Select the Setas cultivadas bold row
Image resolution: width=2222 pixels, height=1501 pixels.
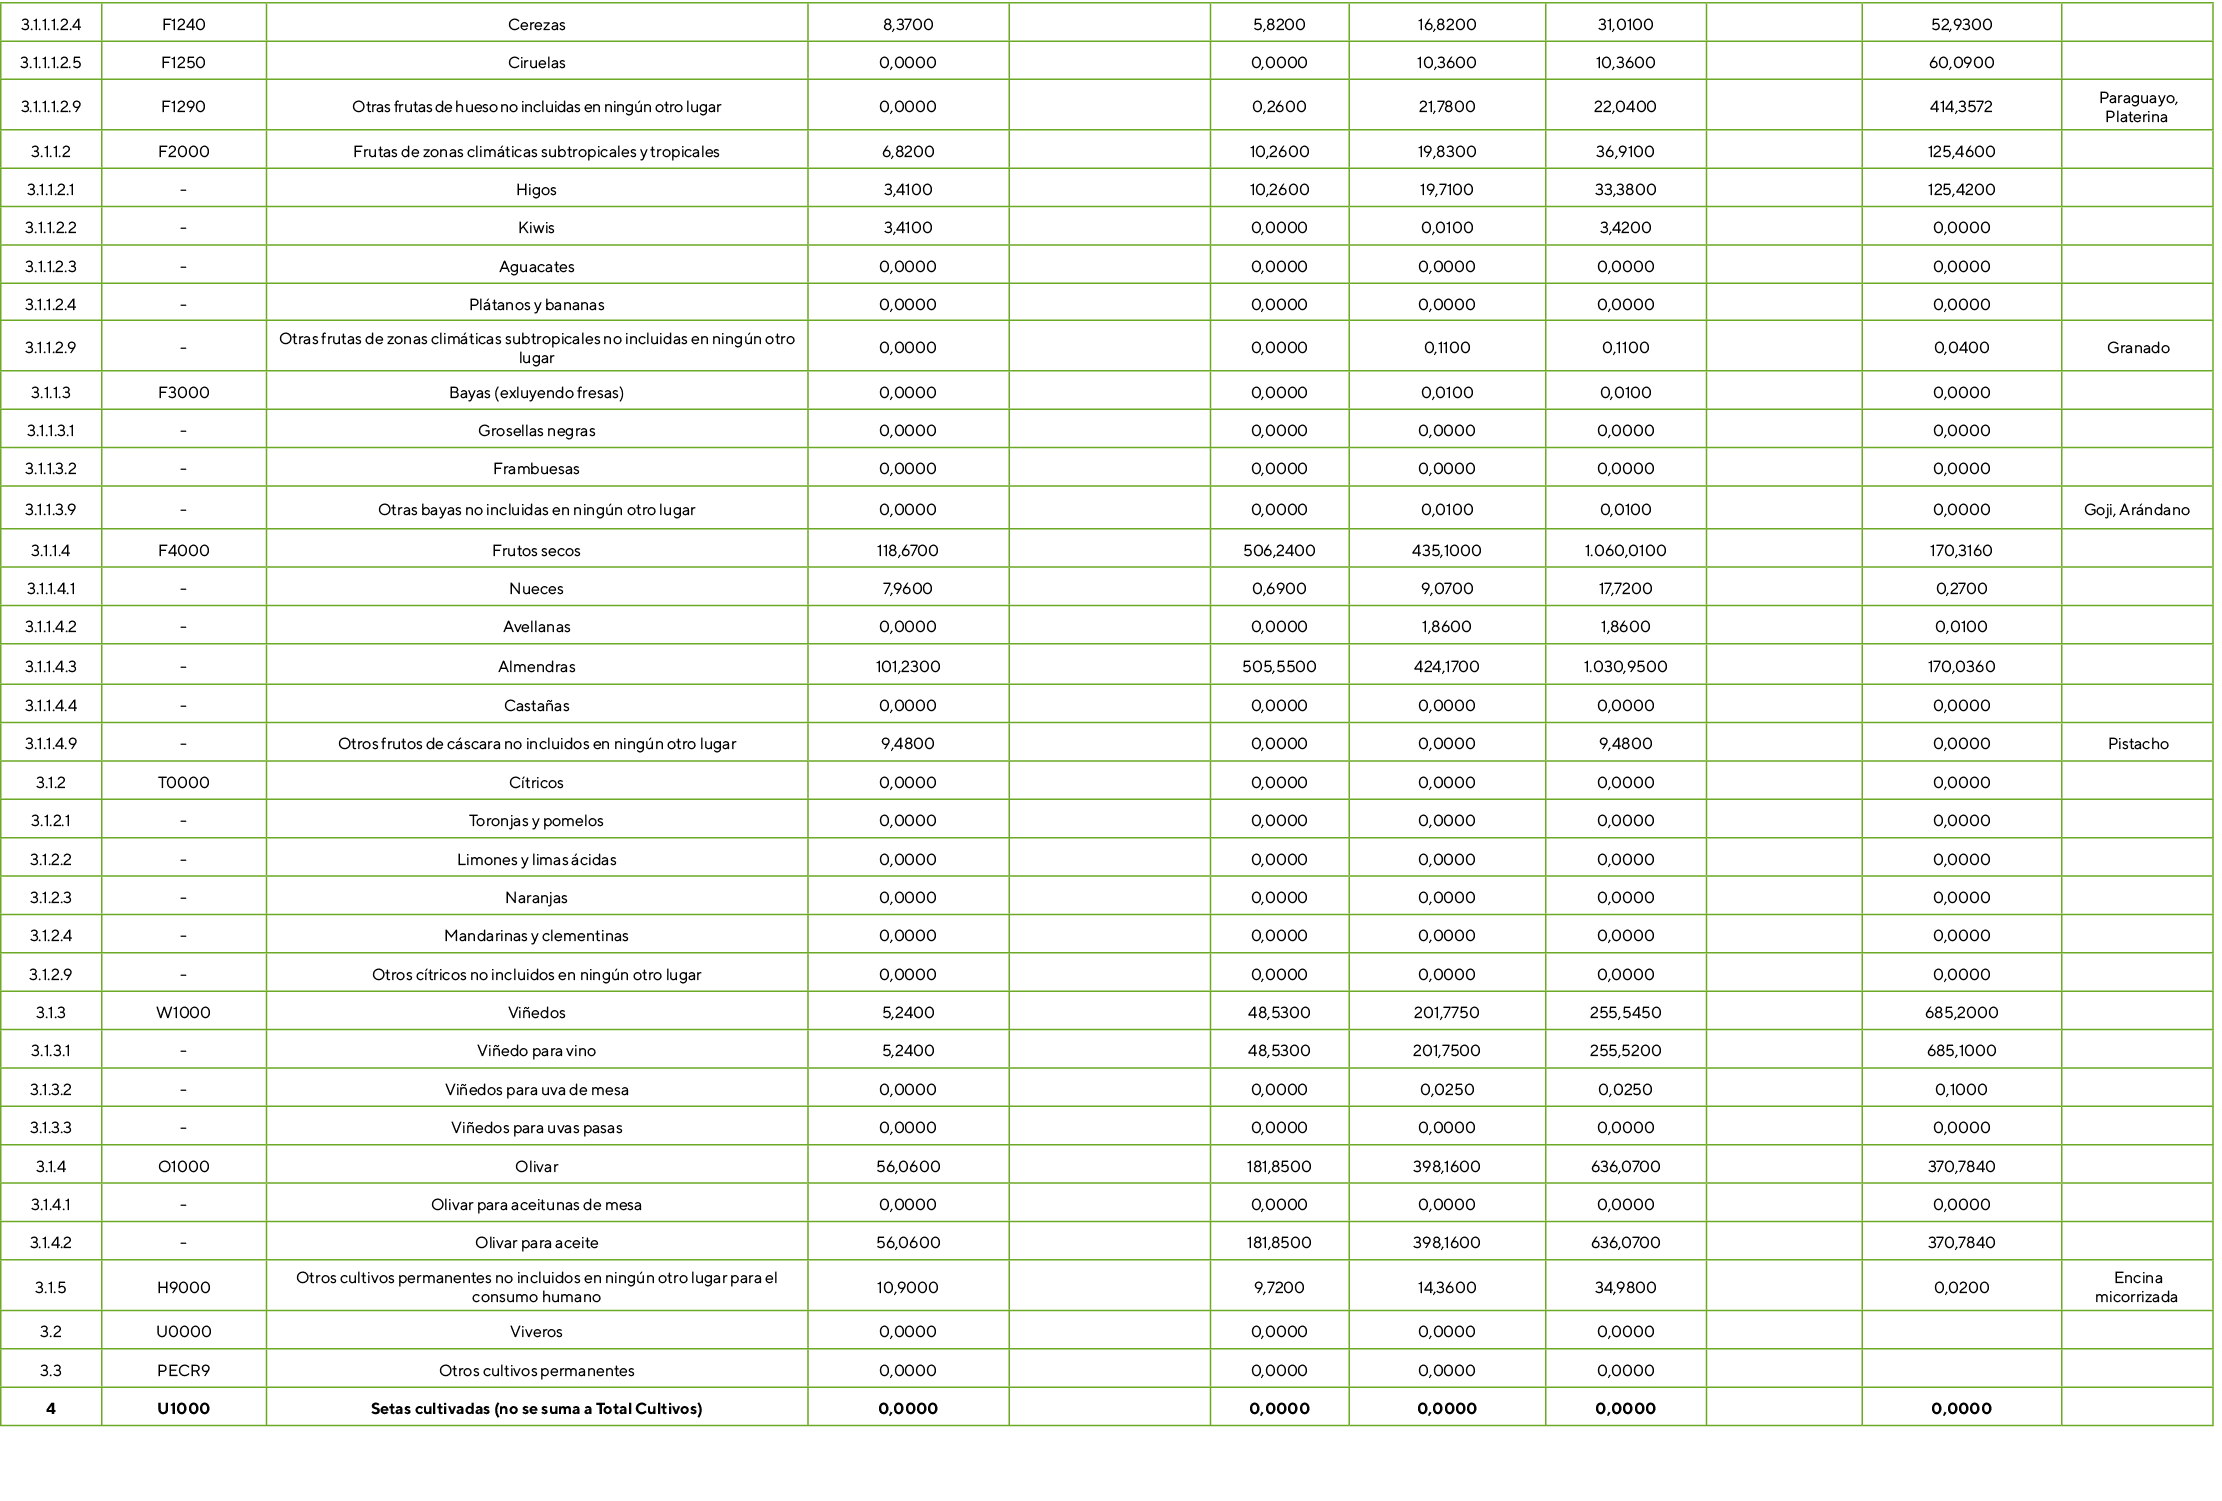pyautogui.click(x=537, y=1408)
